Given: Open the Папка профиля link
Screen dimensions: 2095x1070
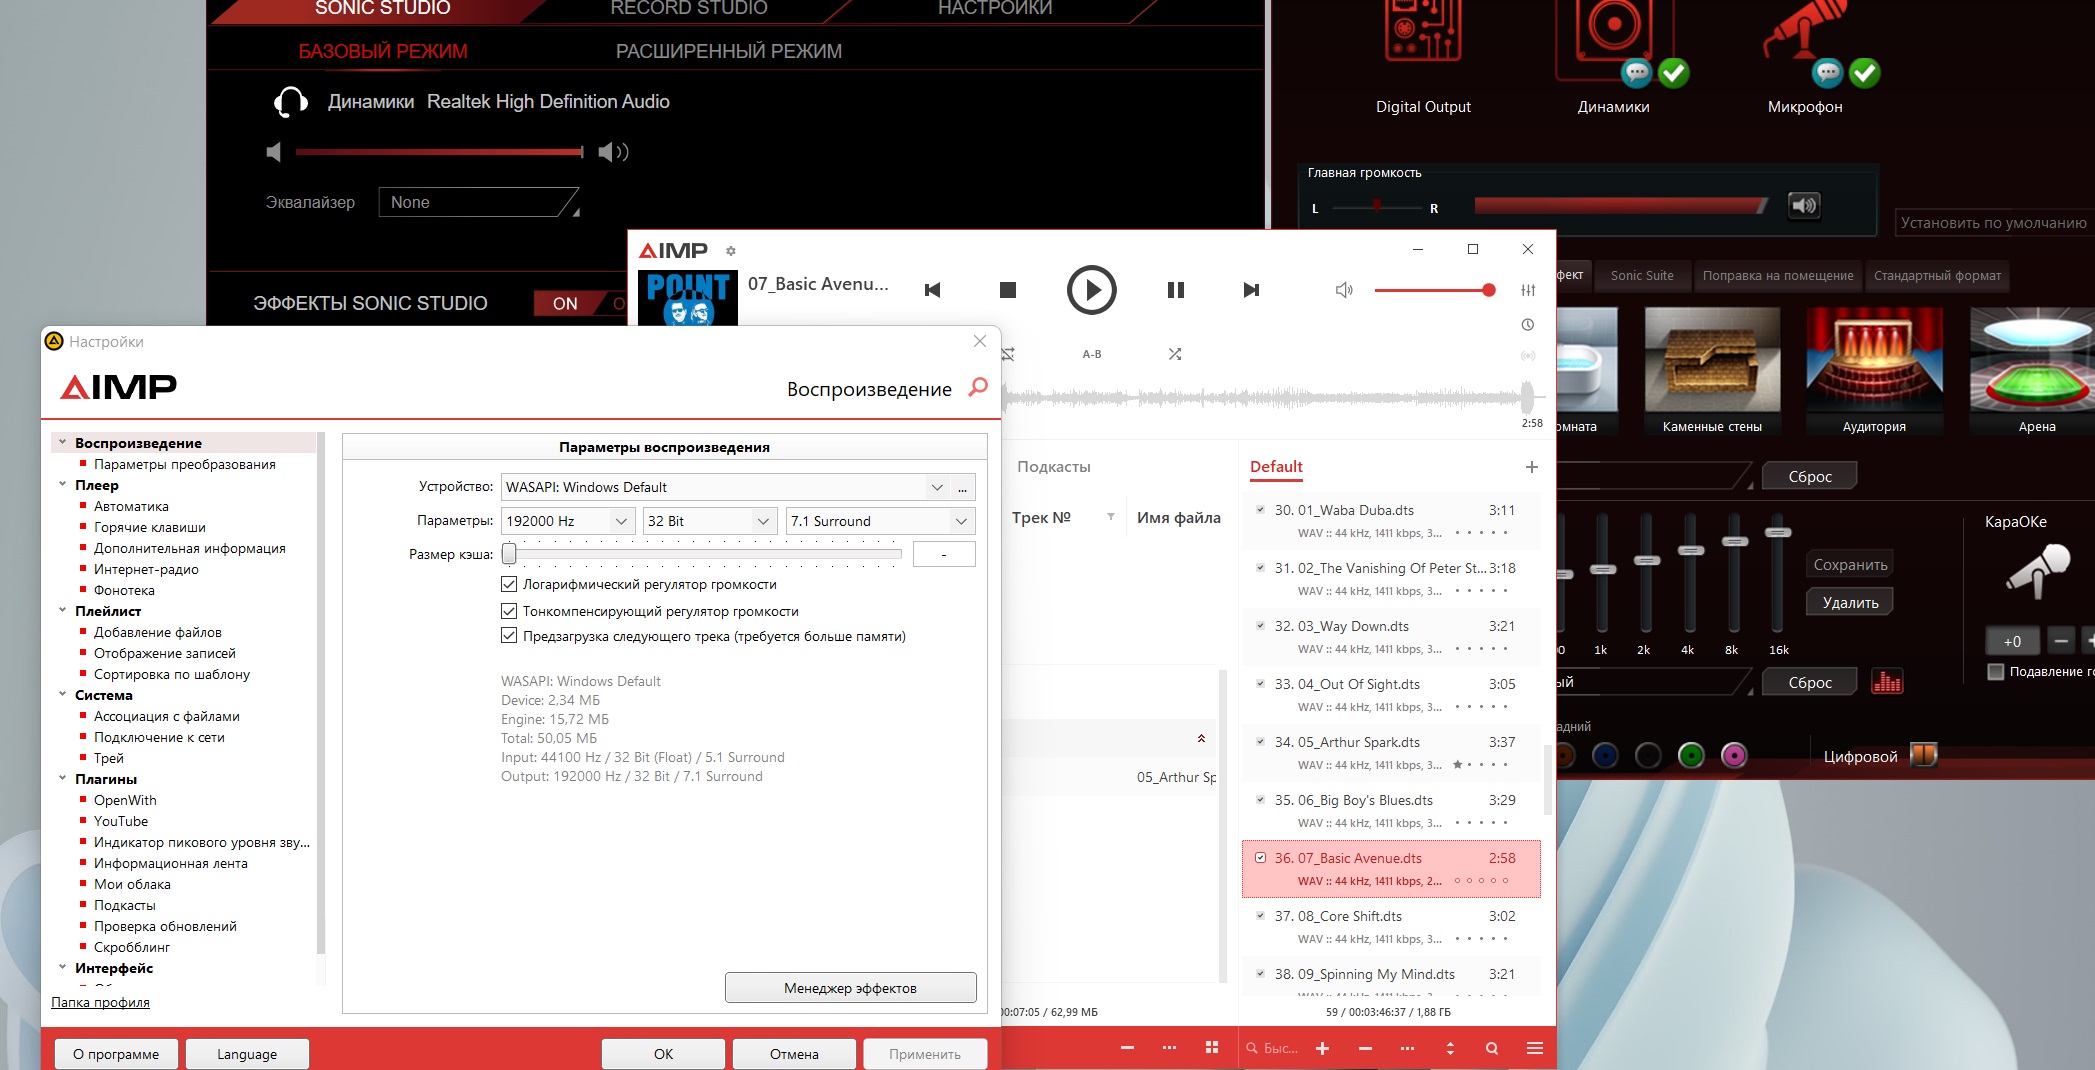Looking at the screenshot, I should [x=100, y=1002].
